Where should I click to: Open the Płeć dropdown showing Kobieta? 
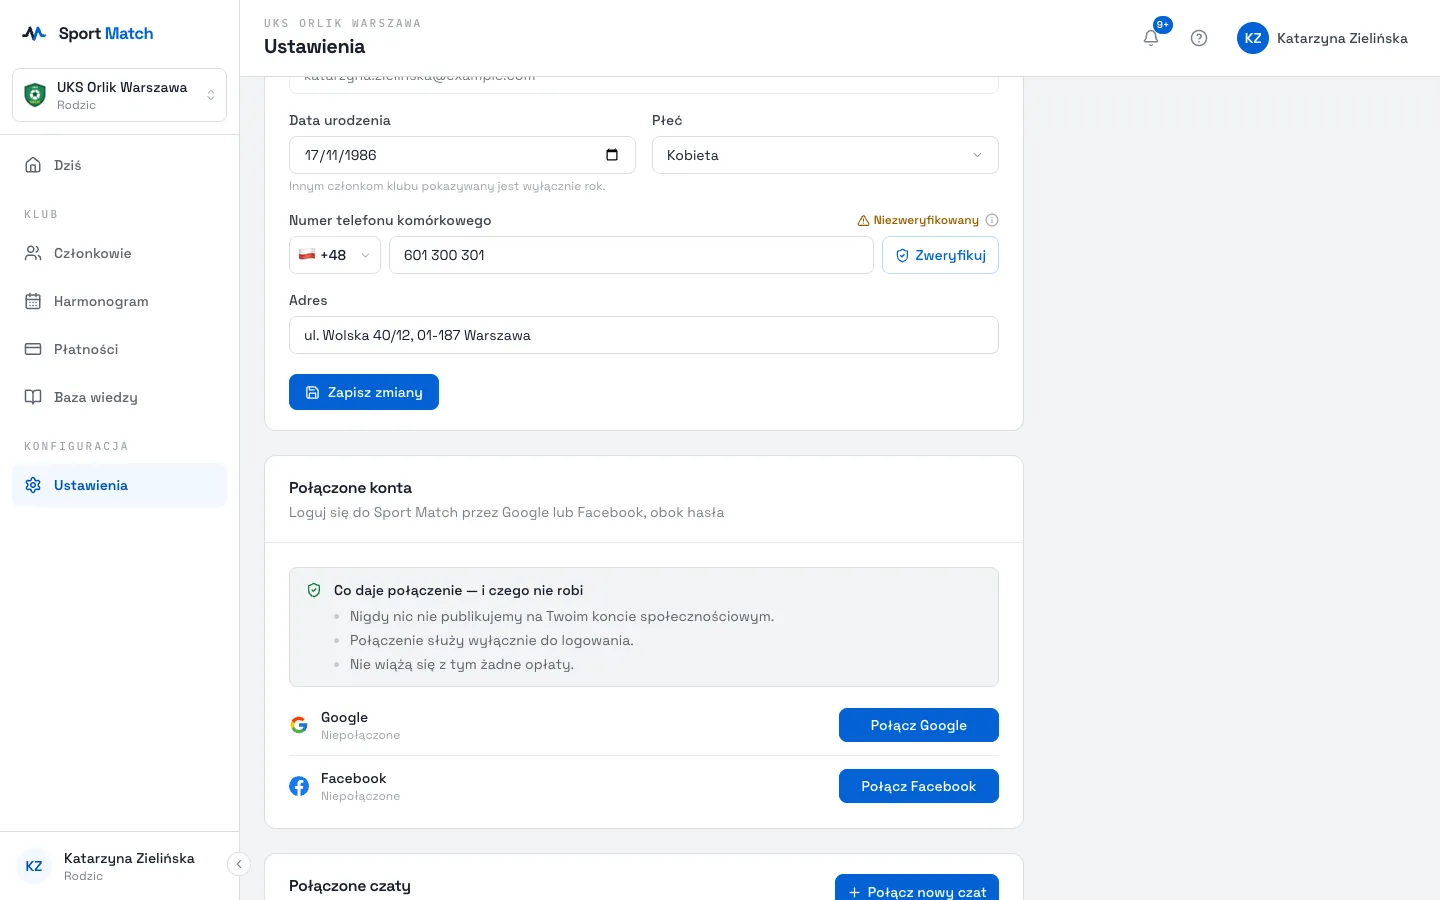tap(825, 155)
